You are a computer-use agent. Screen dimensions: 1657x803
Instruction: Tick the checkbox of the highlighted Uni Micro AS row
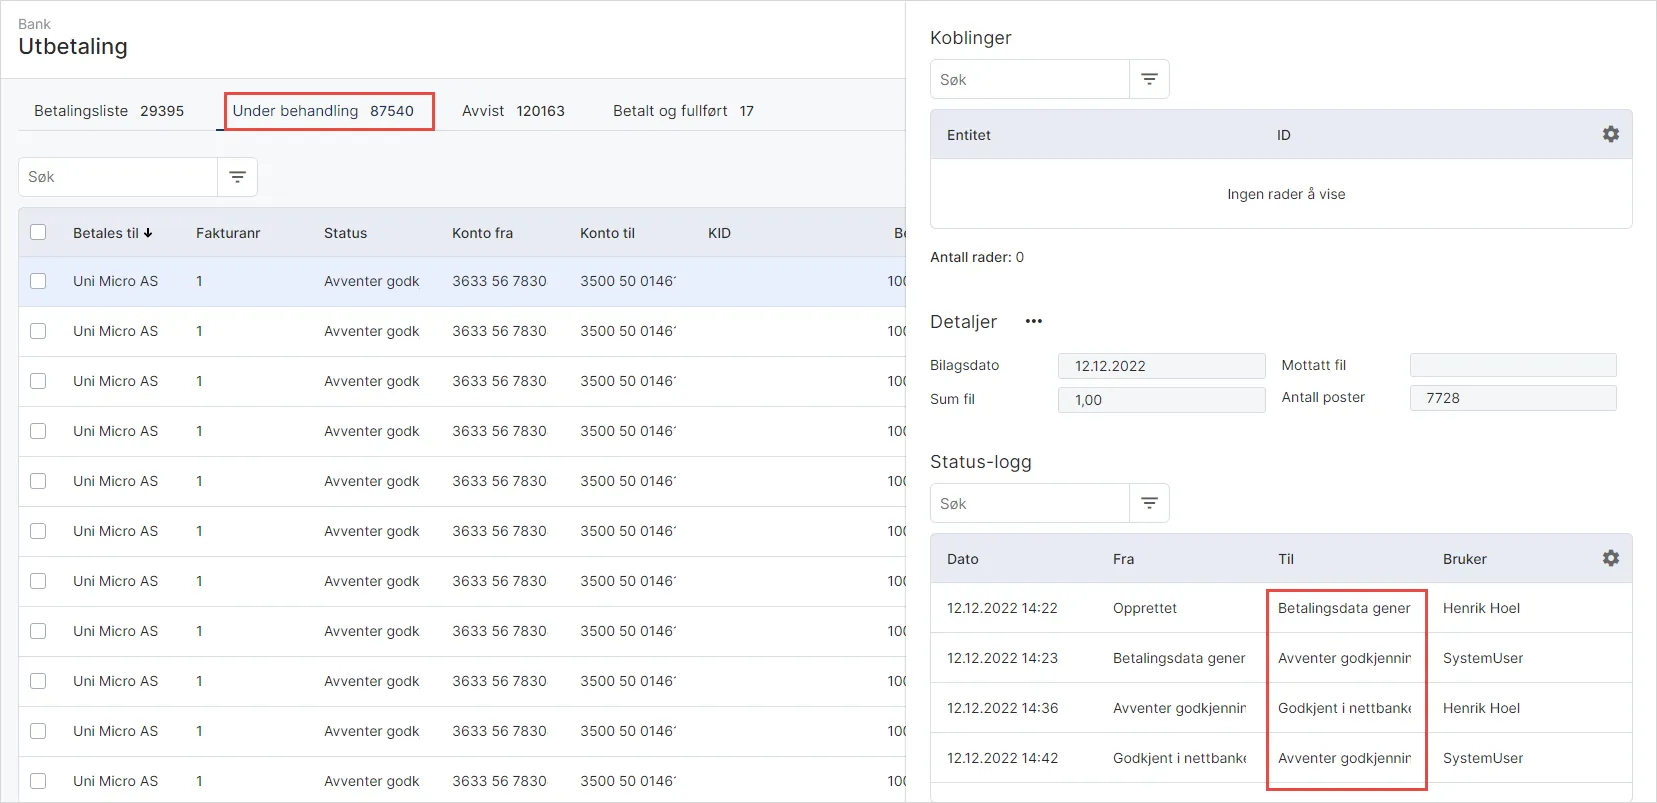click(38, 281)
